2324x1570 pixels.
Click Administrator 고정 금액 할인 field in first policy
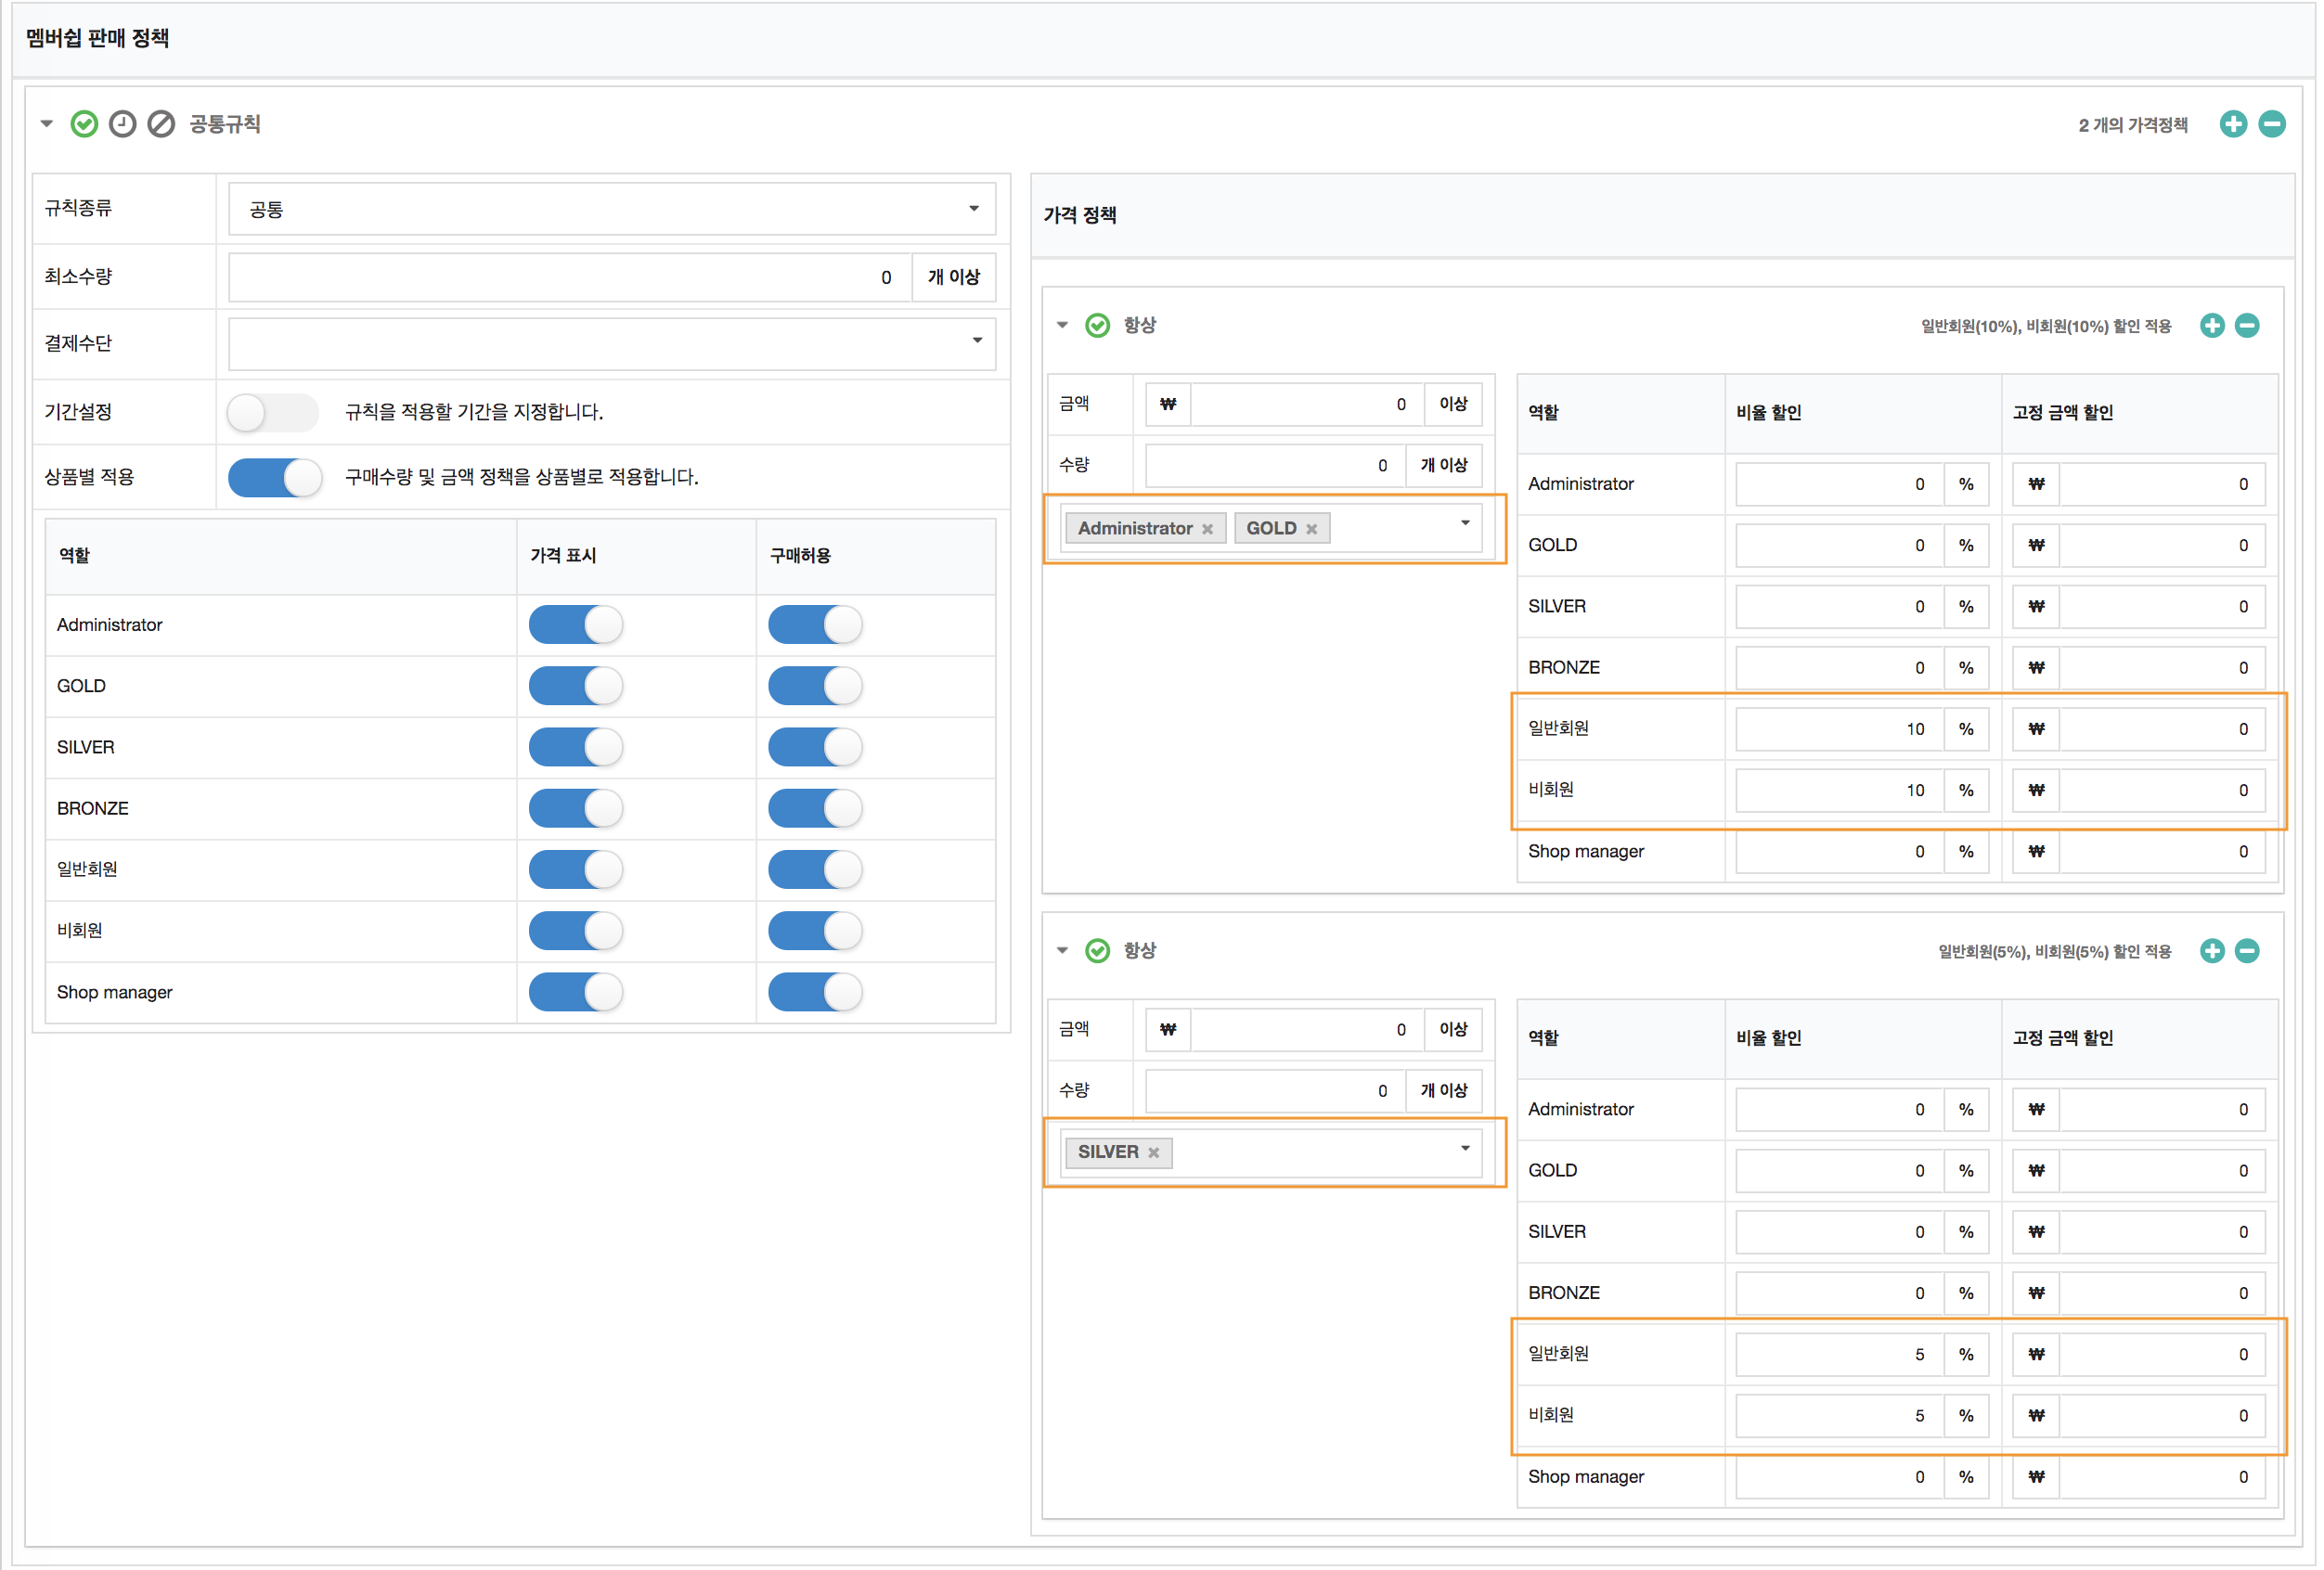coord(2162,484)
